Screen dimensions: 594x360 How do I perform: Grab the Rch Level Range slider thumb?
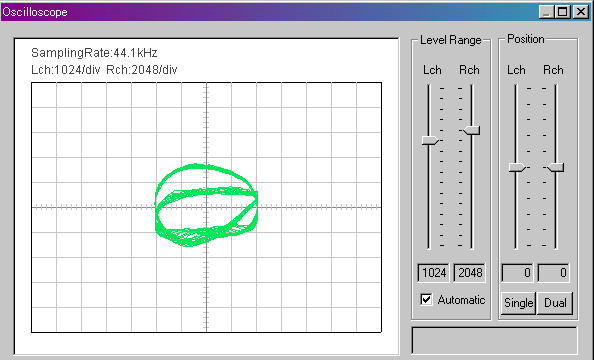(471, 130)
